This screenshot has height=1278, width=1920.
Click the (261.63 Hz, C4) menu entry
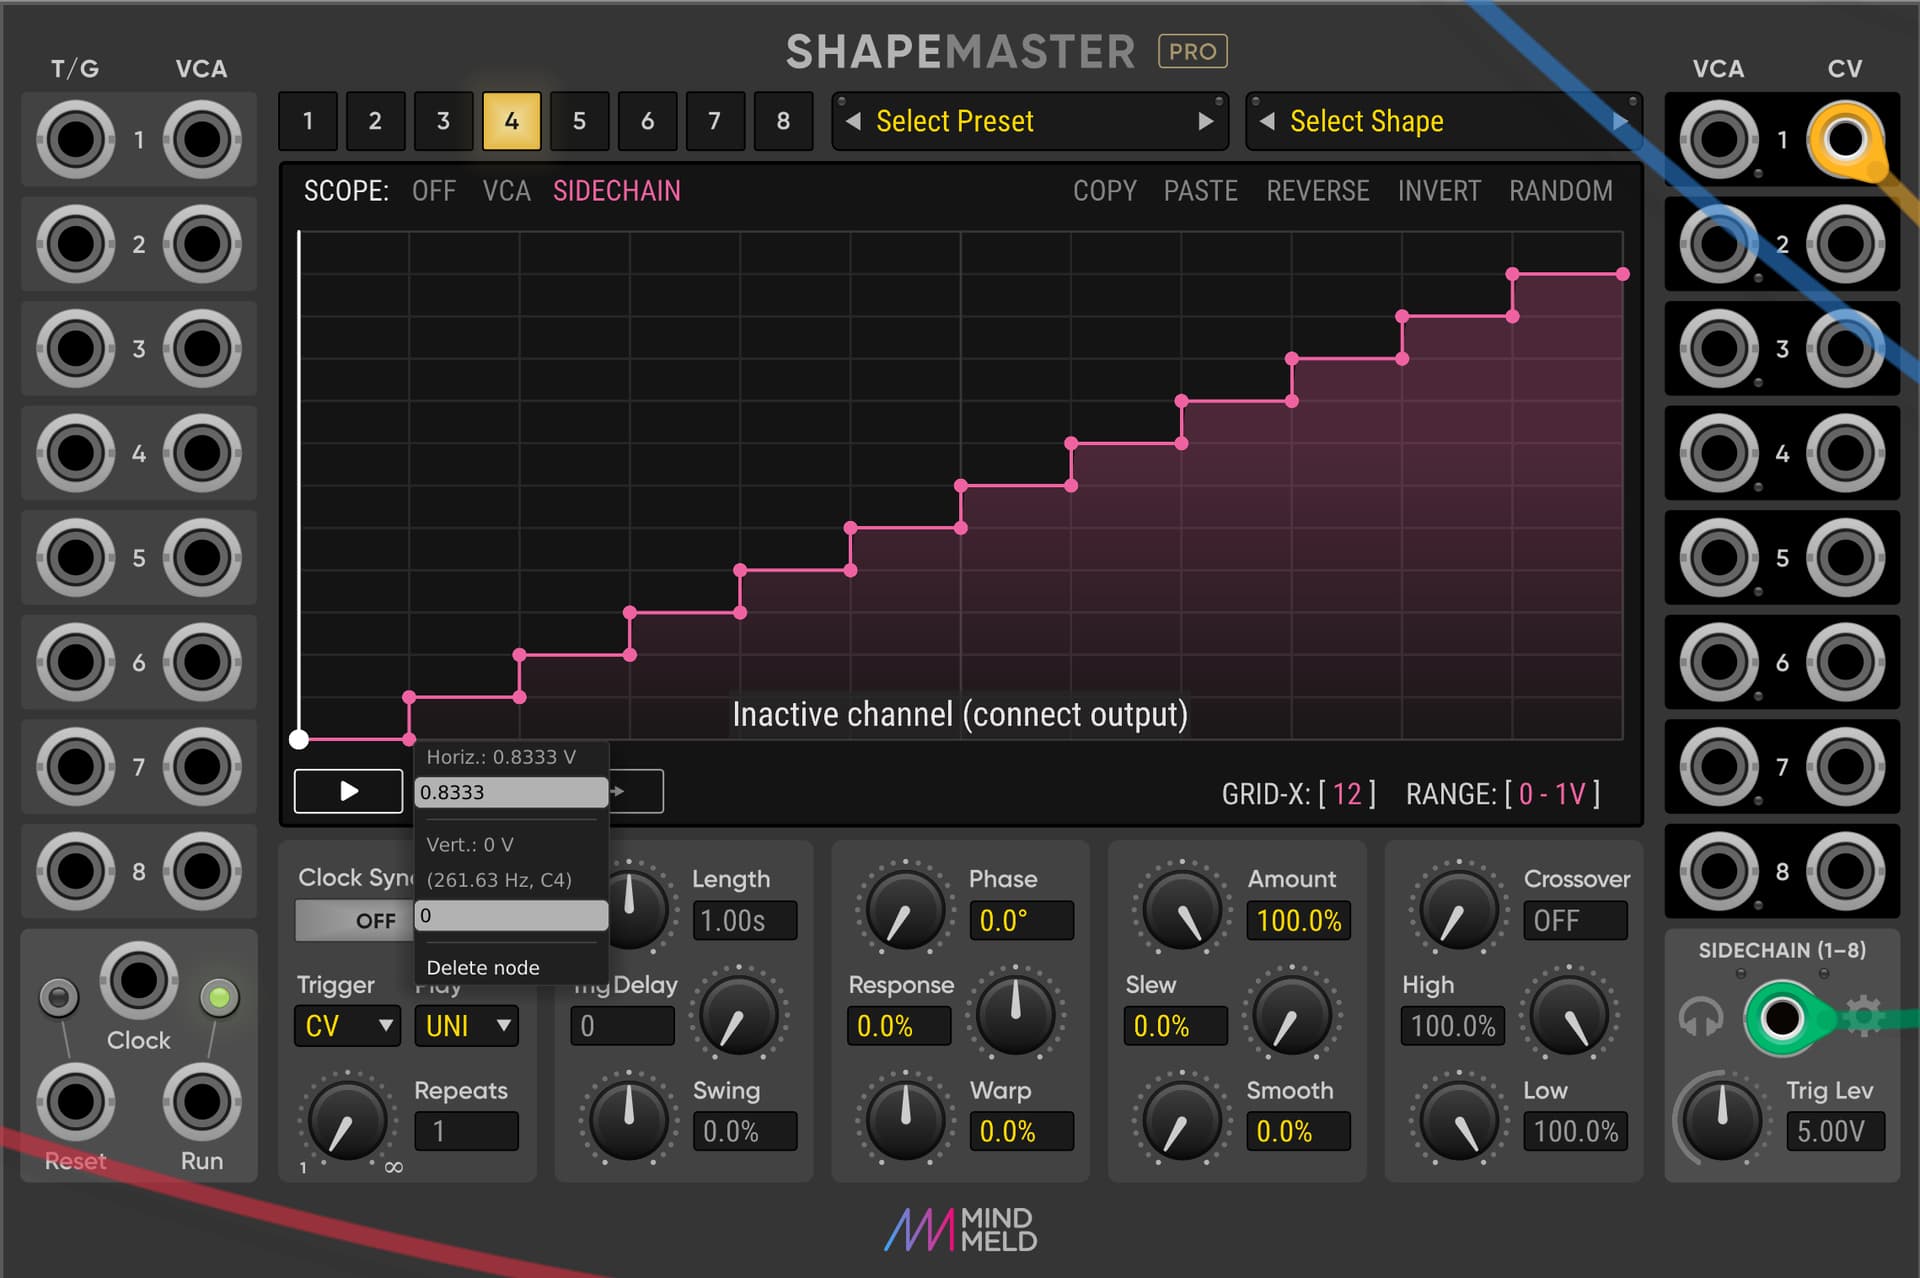(x=499, y=880)
